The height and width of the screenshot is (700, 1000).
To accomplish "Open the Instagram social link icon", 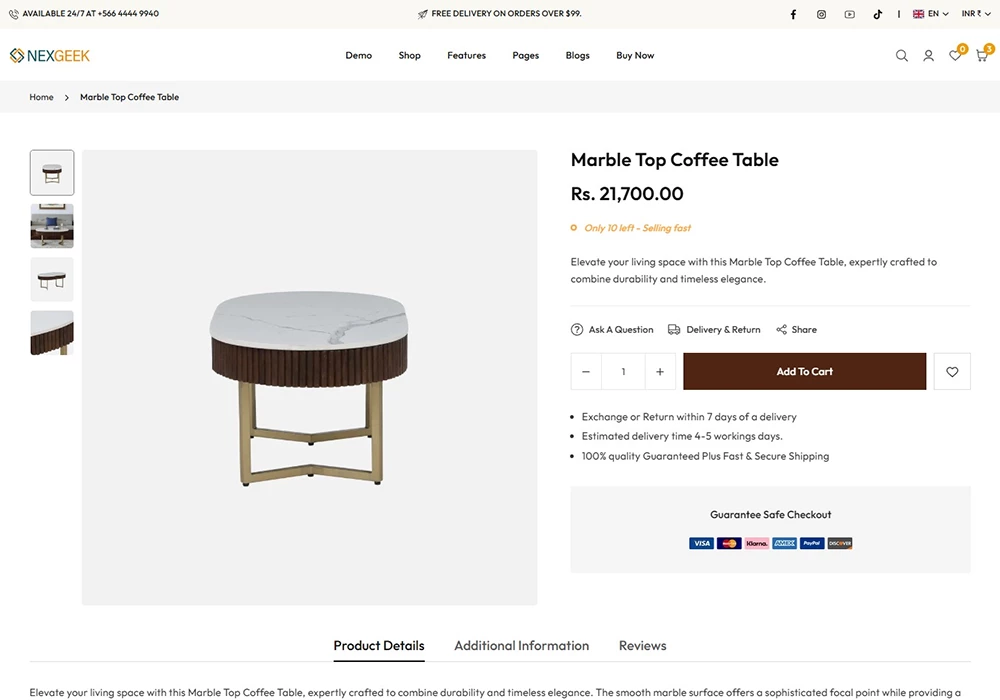I will point(821,14).
